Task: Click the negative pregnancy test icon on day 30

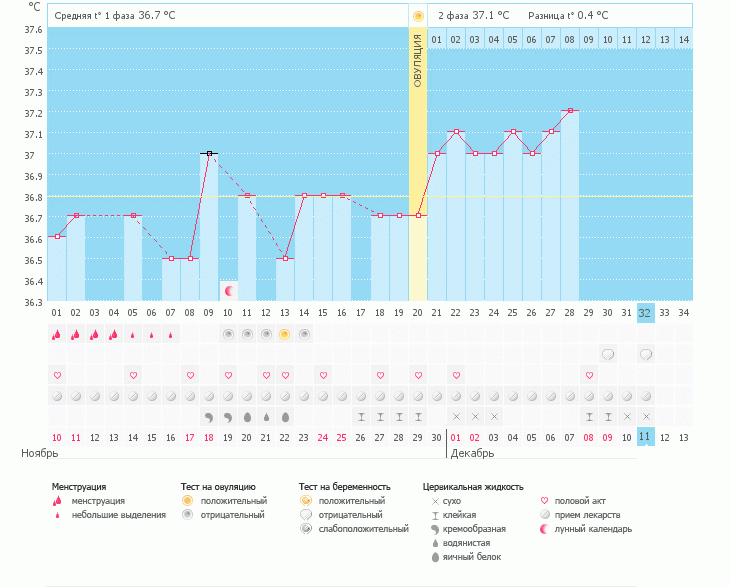Action: click(608, 354)
